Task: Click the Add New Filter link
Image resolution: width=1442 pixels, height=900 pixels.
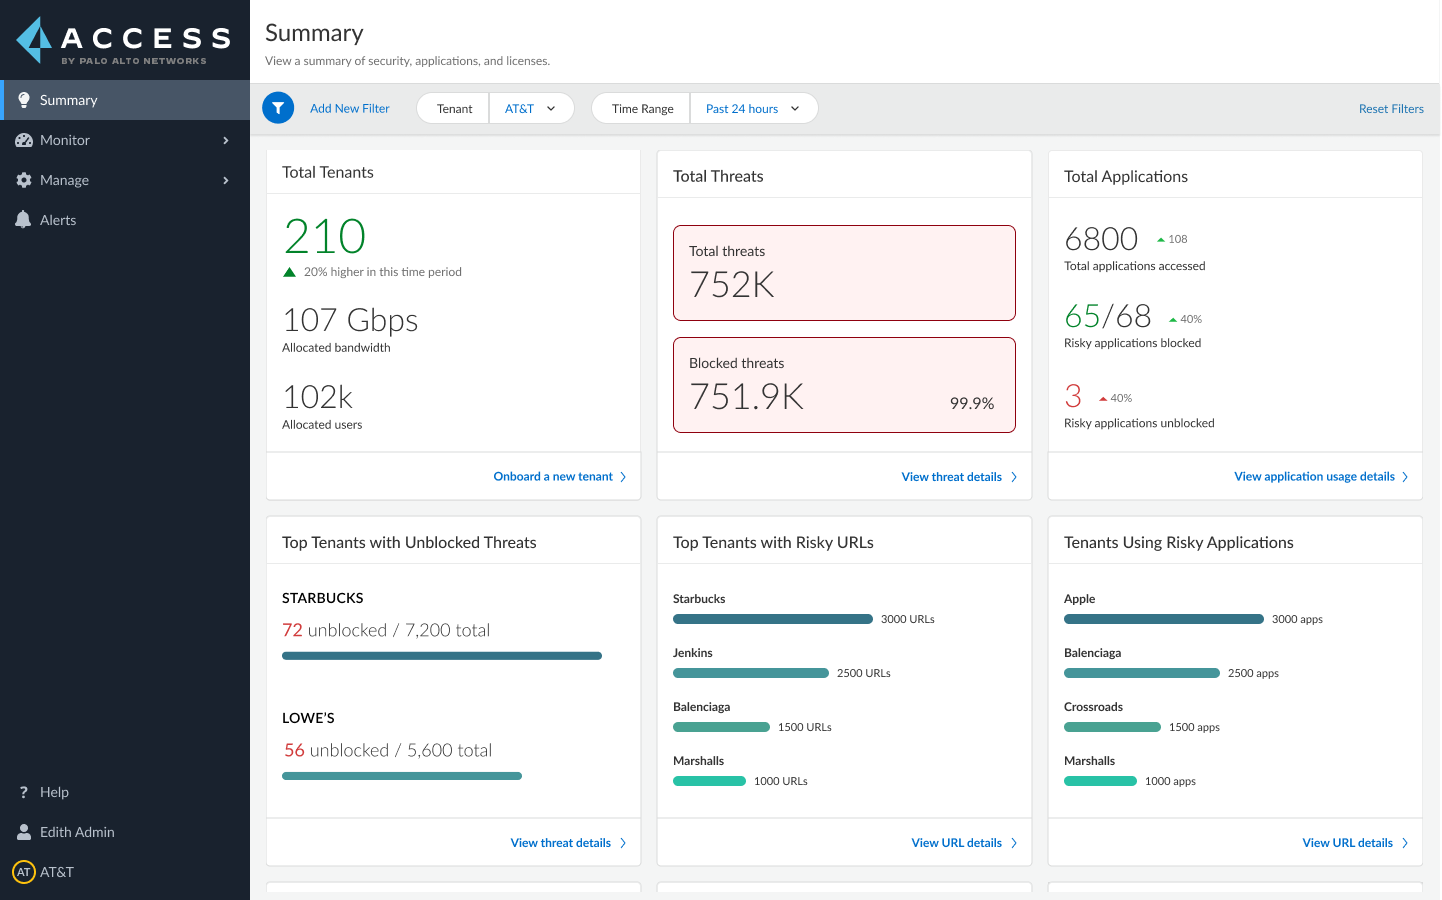Action: (350, 108)
